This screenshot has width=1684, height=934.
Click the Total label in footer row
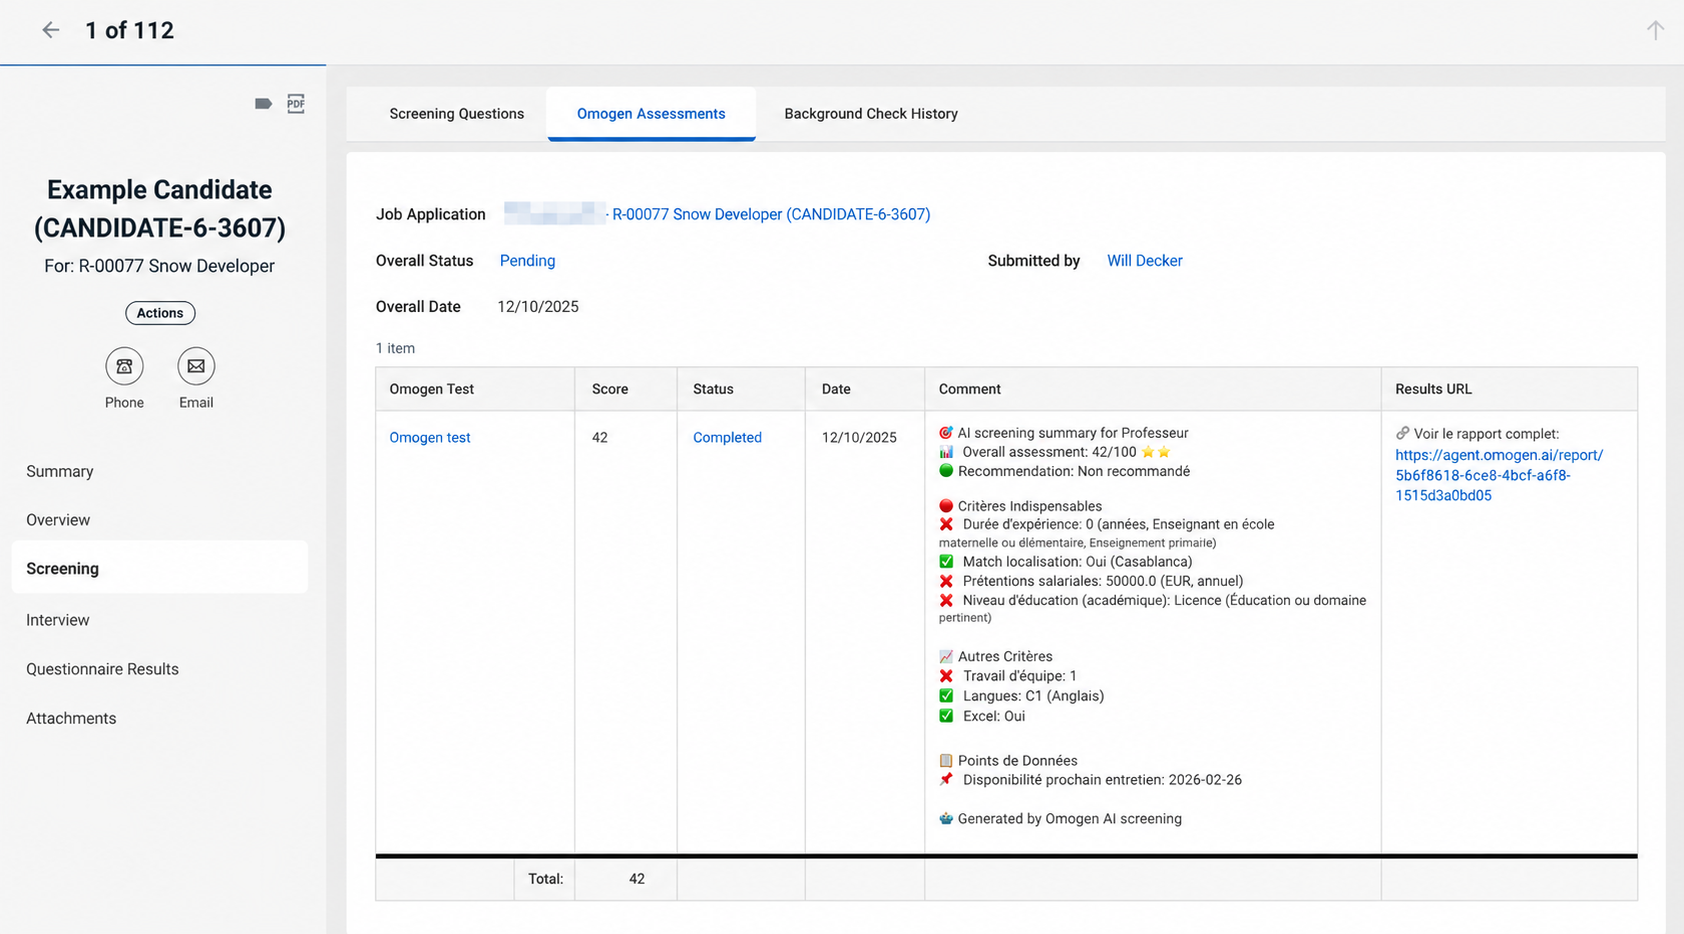click(x=546, y=879)
